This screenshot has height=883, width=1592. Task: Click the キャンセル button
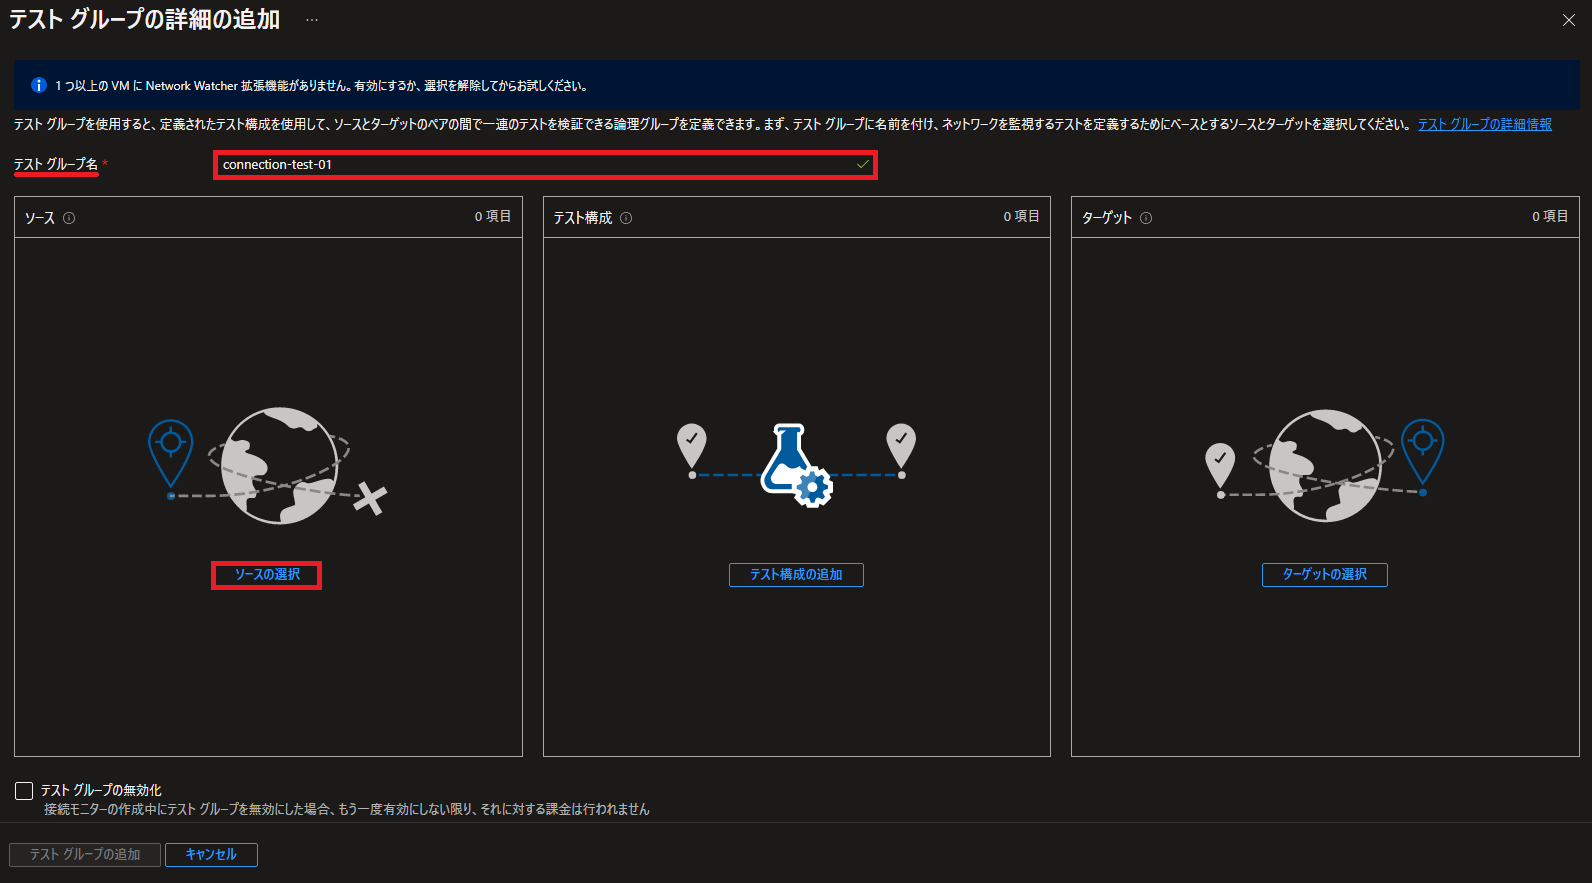point(211,855)
